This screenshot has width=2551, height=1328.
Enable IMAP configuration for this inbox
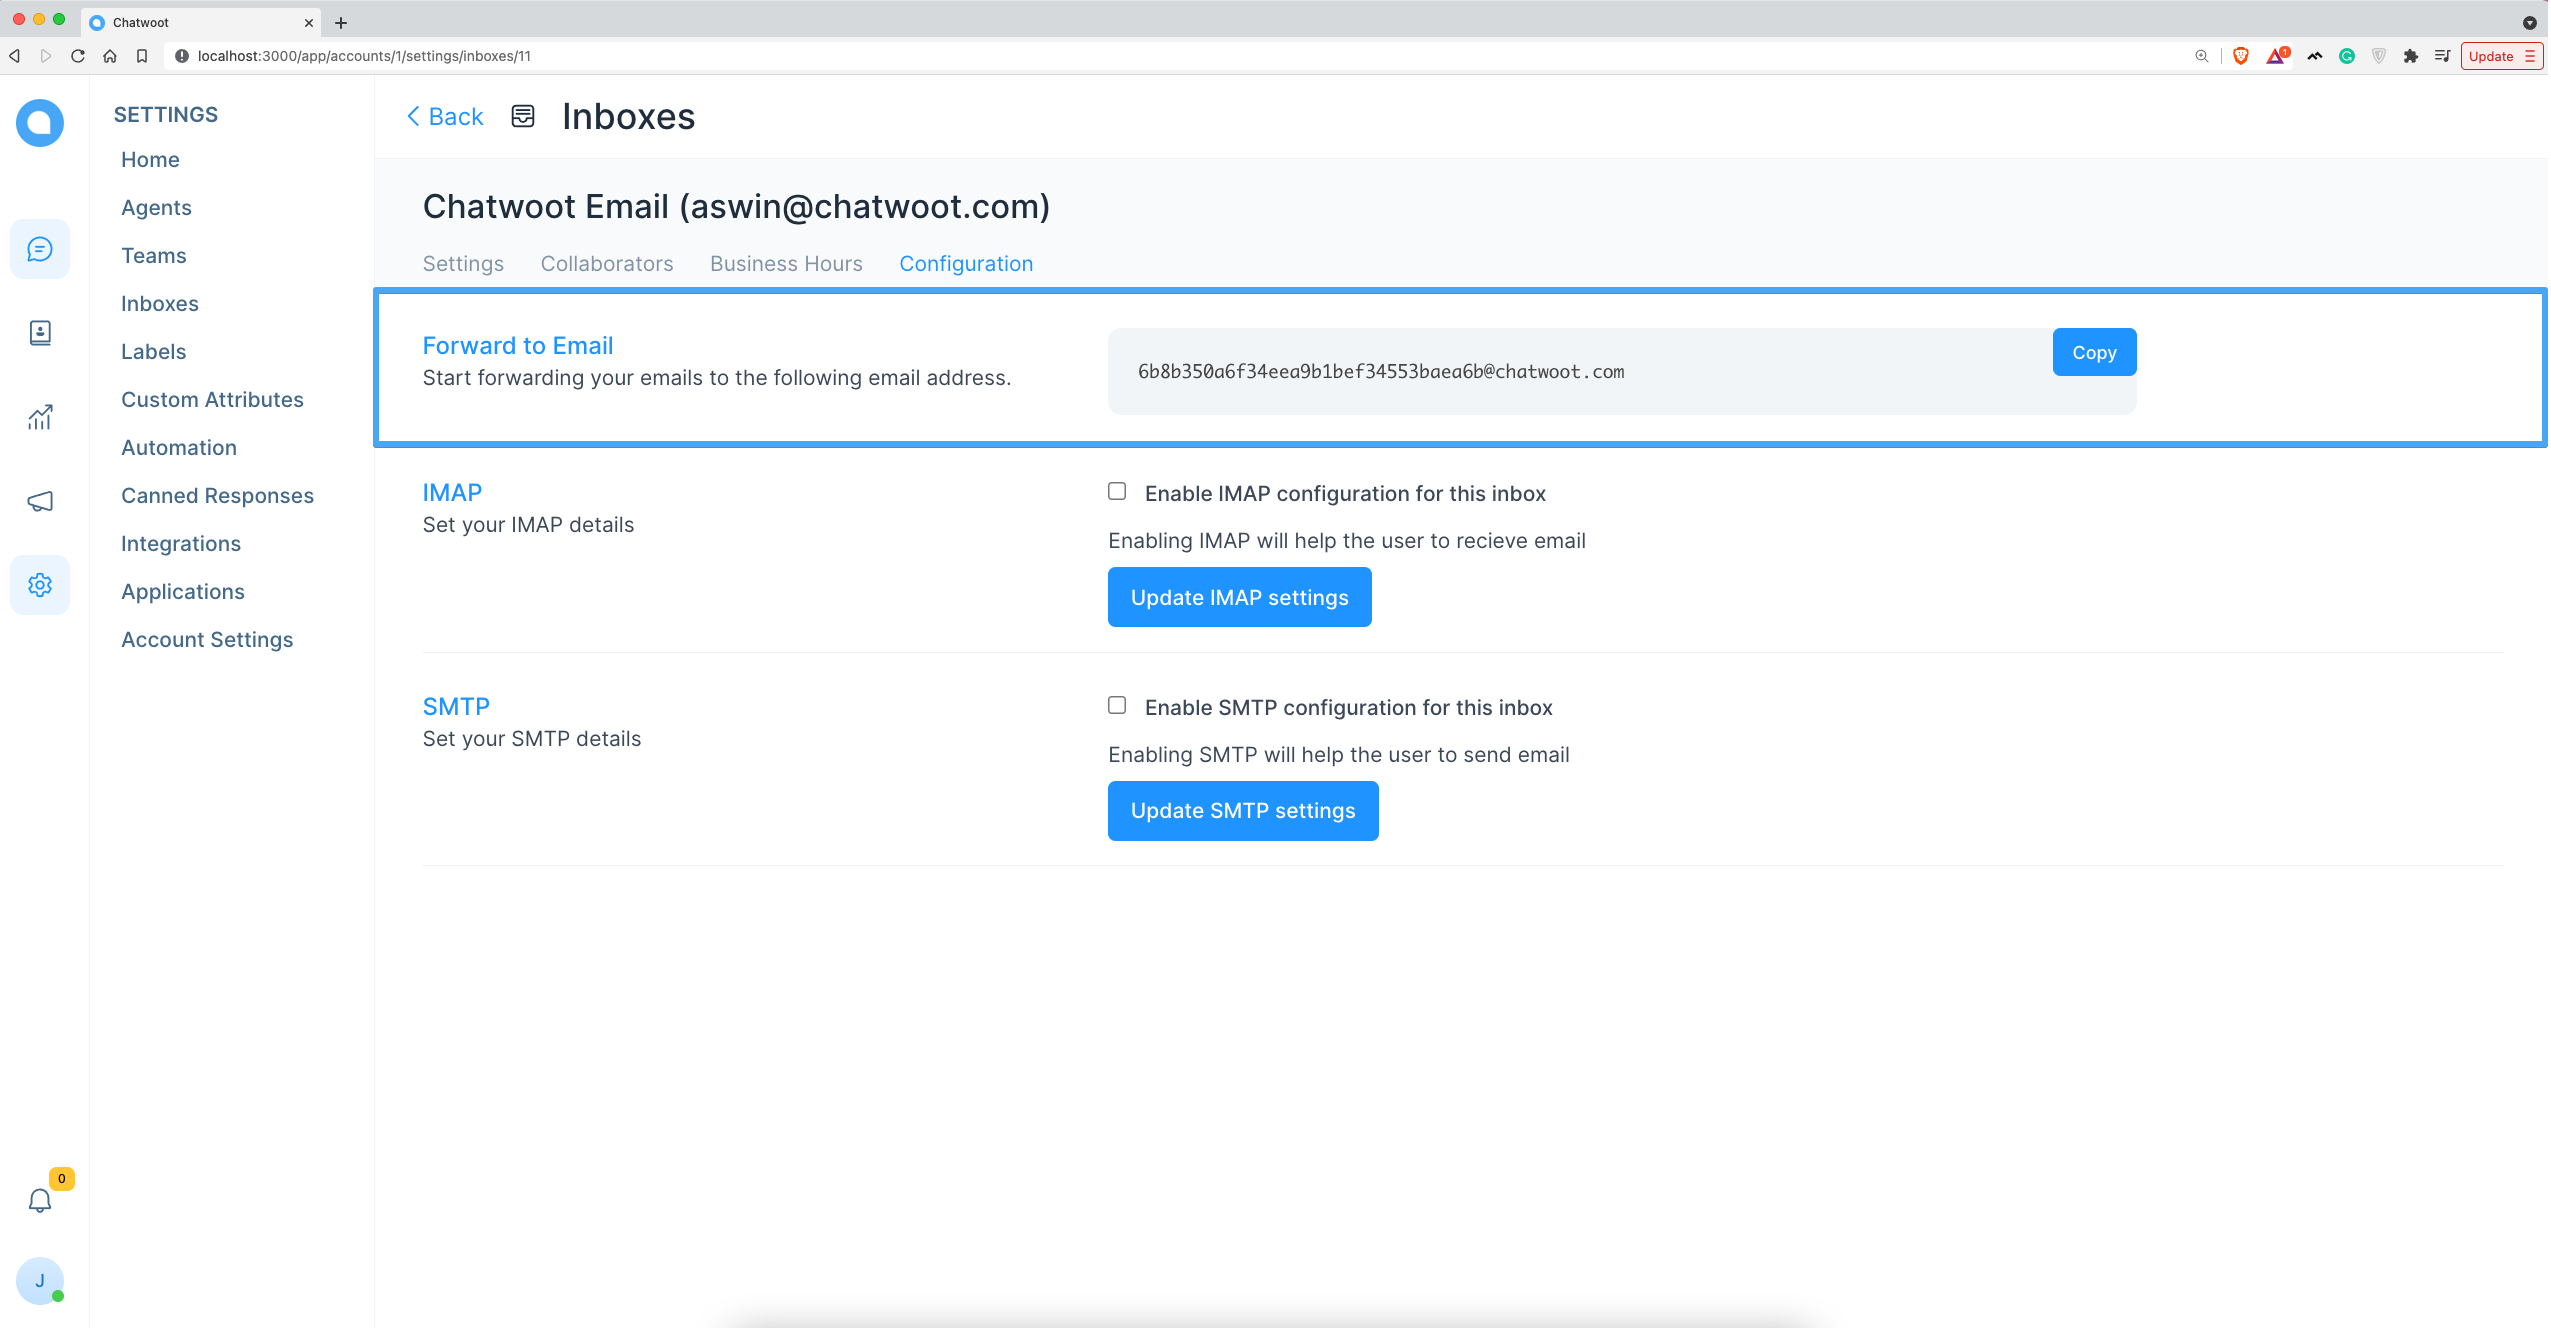pyautogui.click(x=1117, y=491)
